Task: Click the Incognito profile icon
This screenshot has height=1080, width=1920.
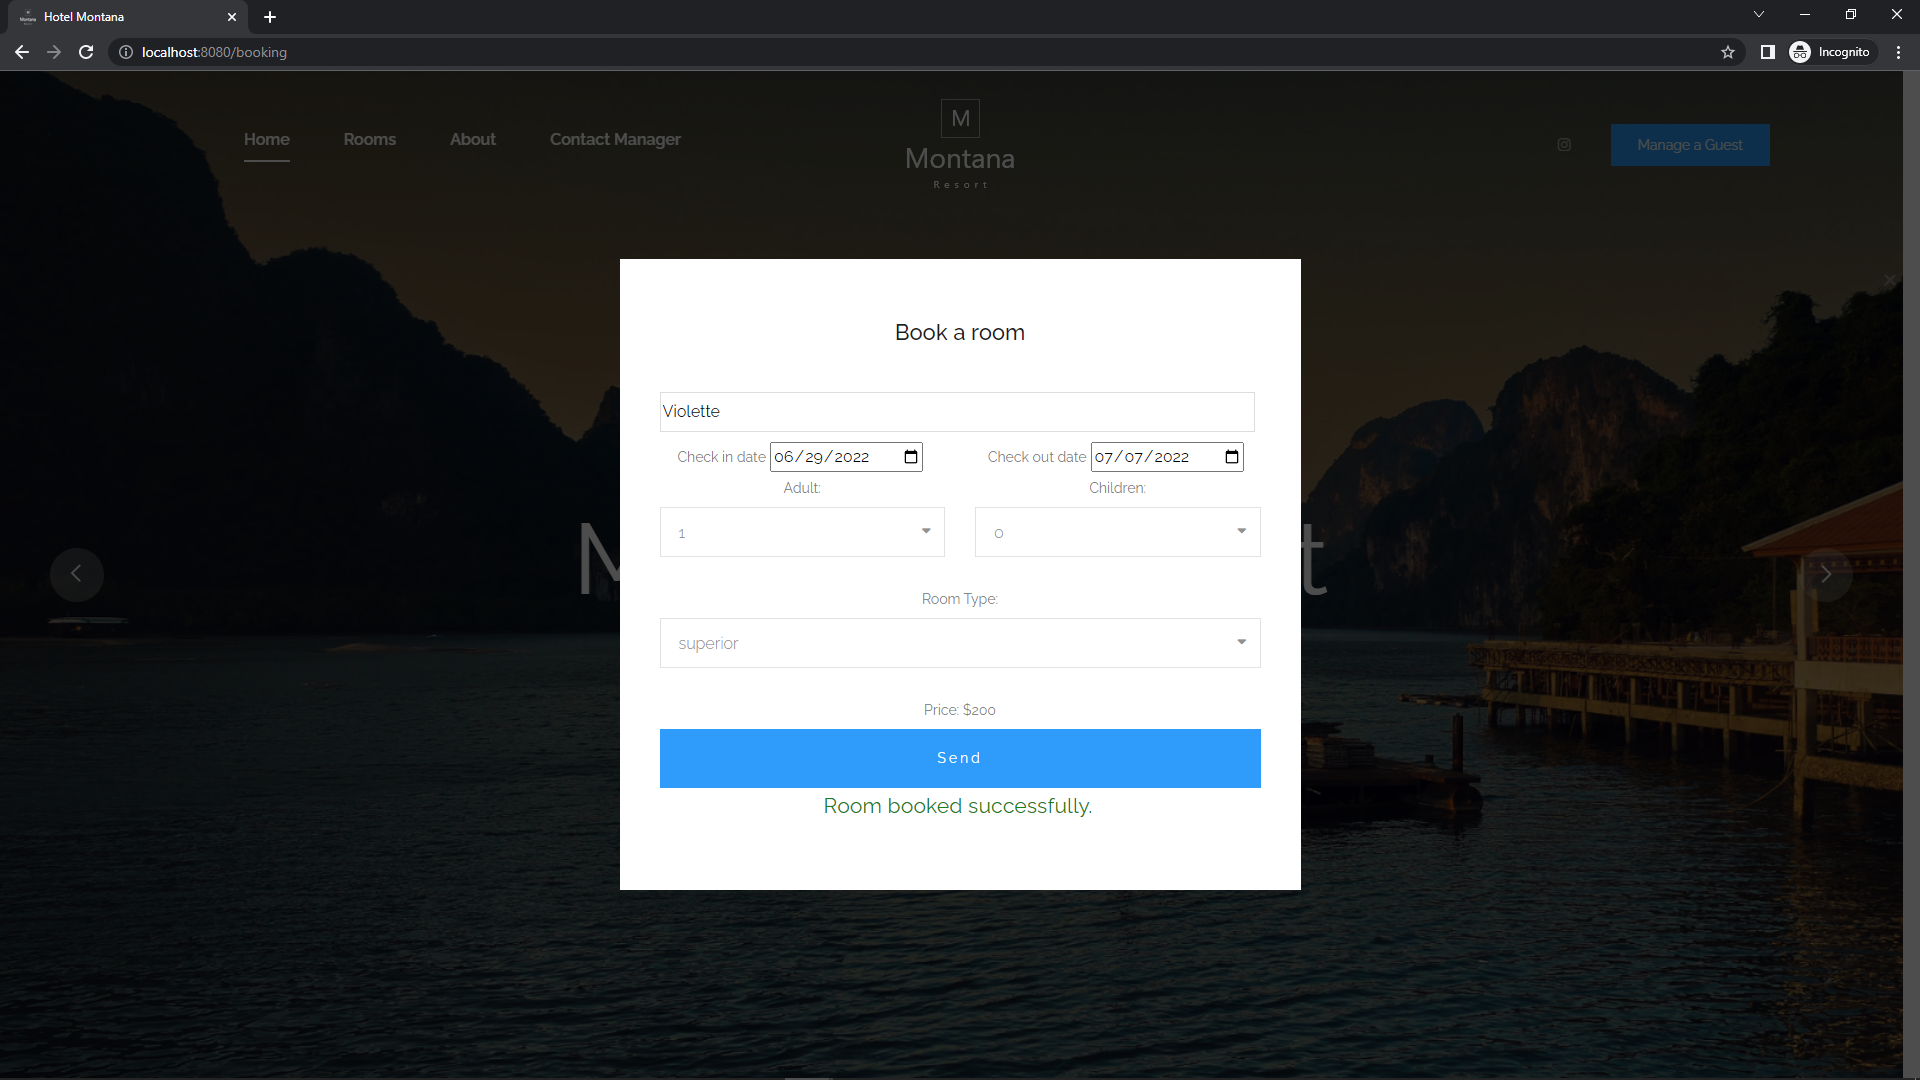Action: (1800, 52)
